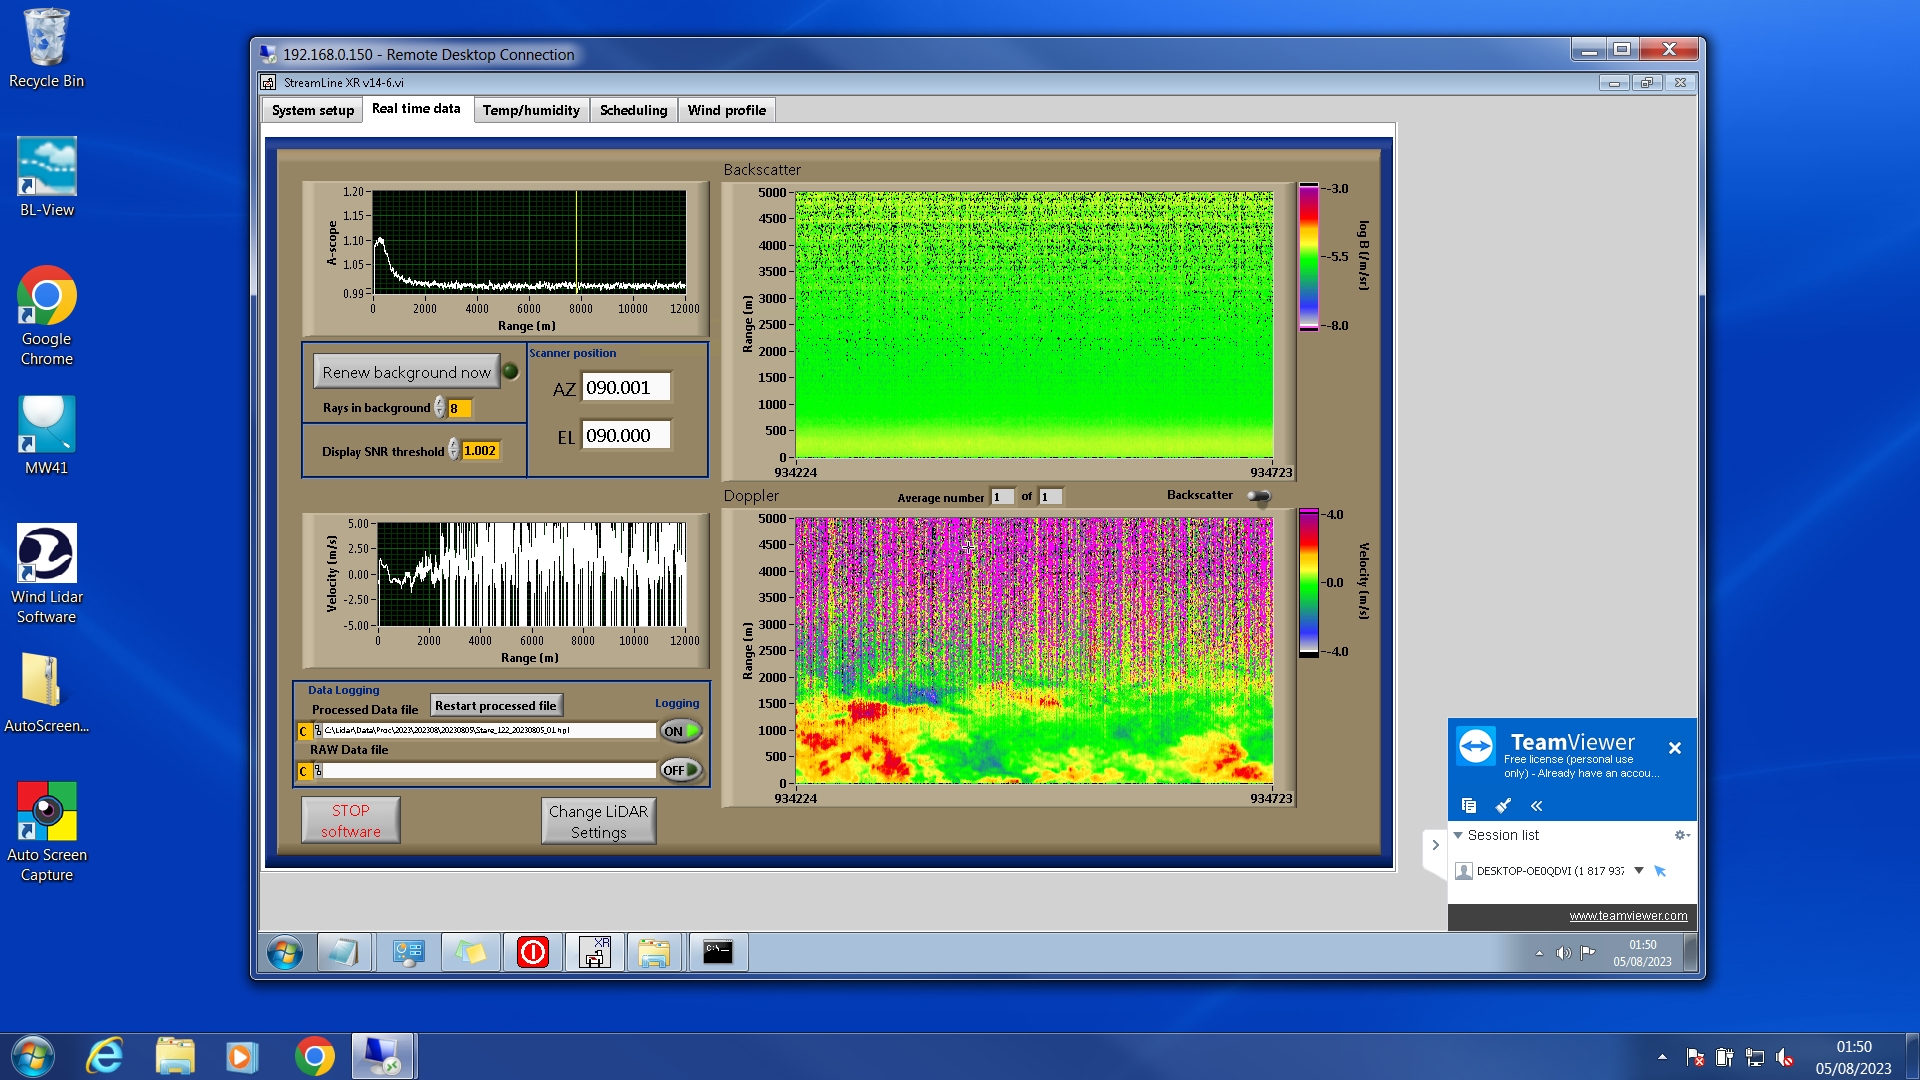
Task: Click red power icon in remote taskbar
Action: tap(532, 952)
